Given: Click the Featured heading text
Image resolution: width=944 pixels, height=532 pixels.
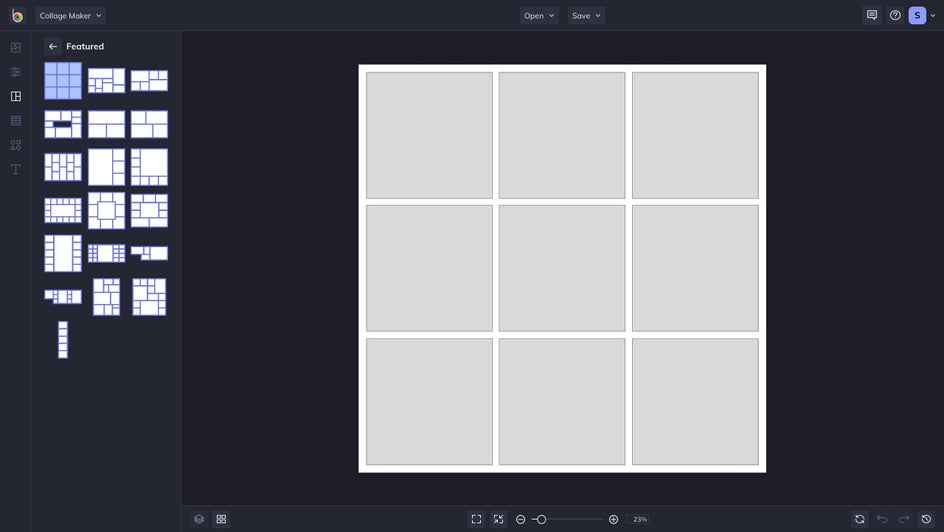Looking at the screenshot, I should pos(85,46).
